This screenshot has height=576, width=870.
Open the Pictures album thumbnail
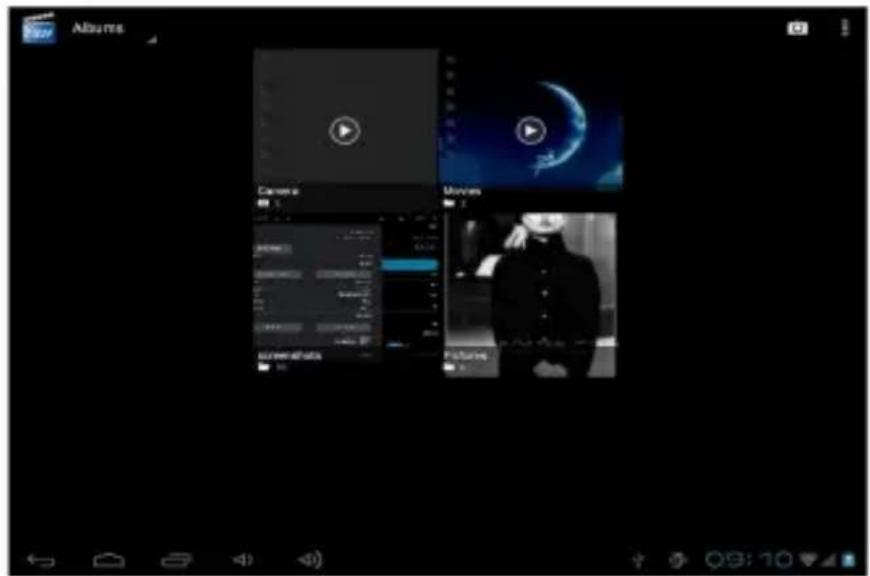point(530,295)
